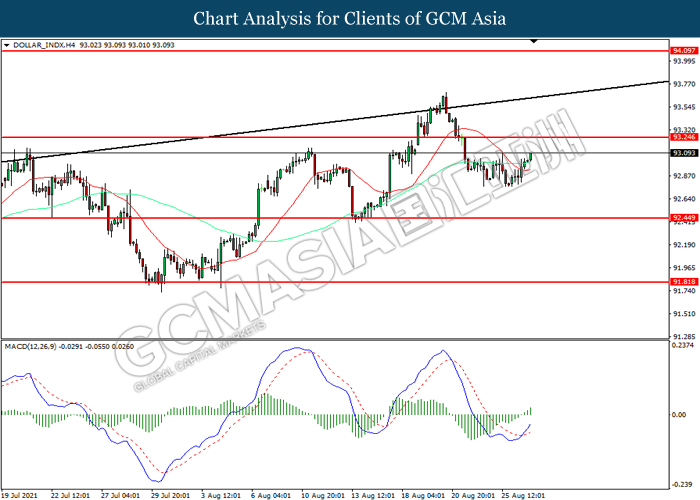Select the 91.818 support price label
Viewport: 700px width, 500px height.
click(x=683, y=282)
